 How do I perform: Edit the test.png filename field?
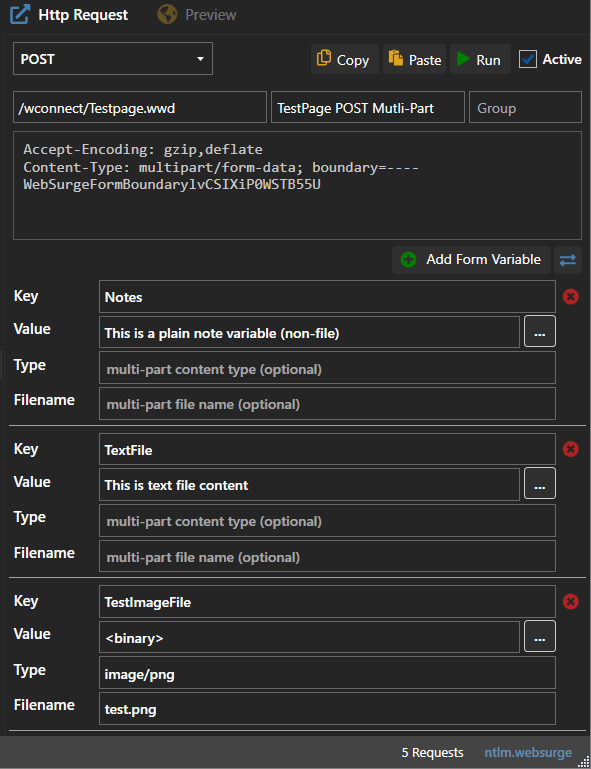pyautogui.click(x=327, y=709)
